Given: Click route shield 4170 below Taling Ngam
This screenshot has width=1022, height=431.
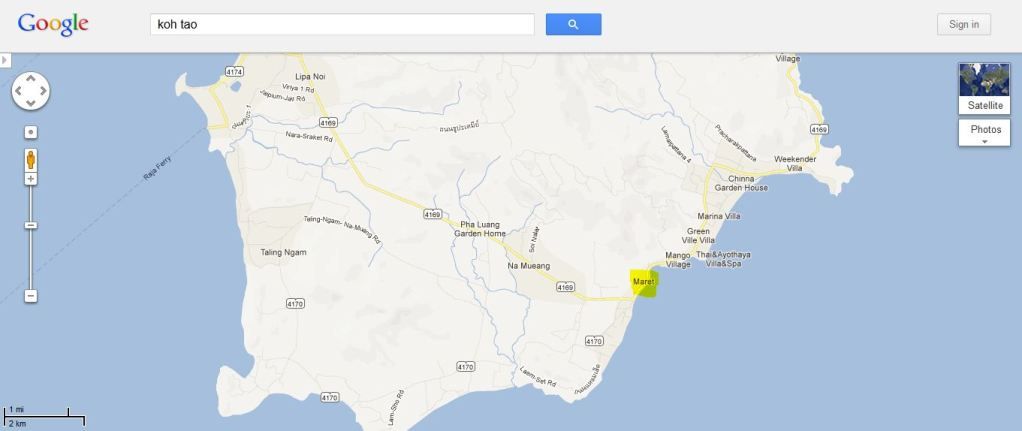Looking at the screenshot, I should click(295, 303).
